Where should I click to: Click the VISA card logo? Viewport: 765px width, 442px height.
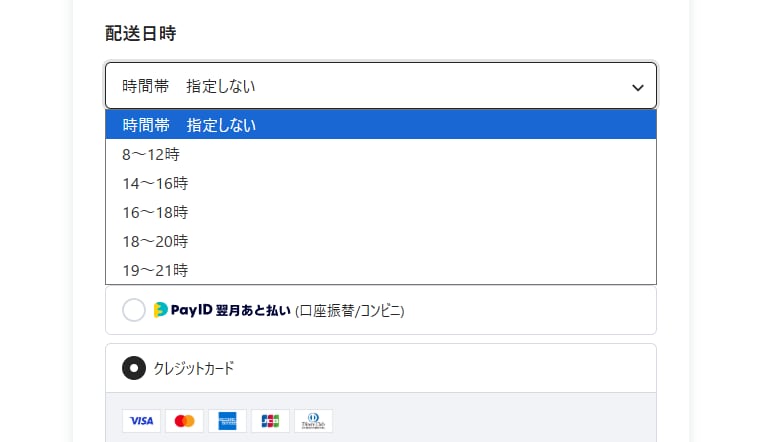click(141, 421)
